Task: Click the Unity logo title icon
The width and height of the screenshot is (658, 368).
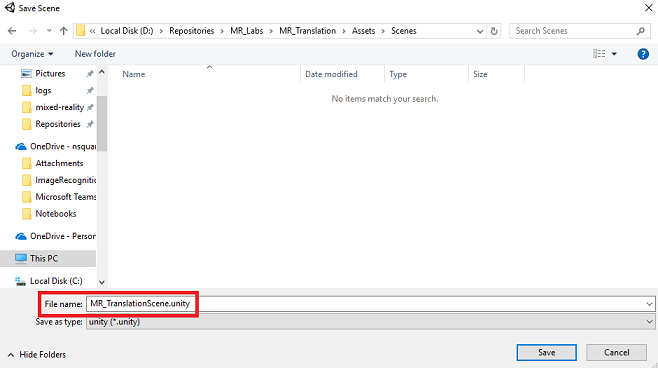Action: (x=10, y=8)
